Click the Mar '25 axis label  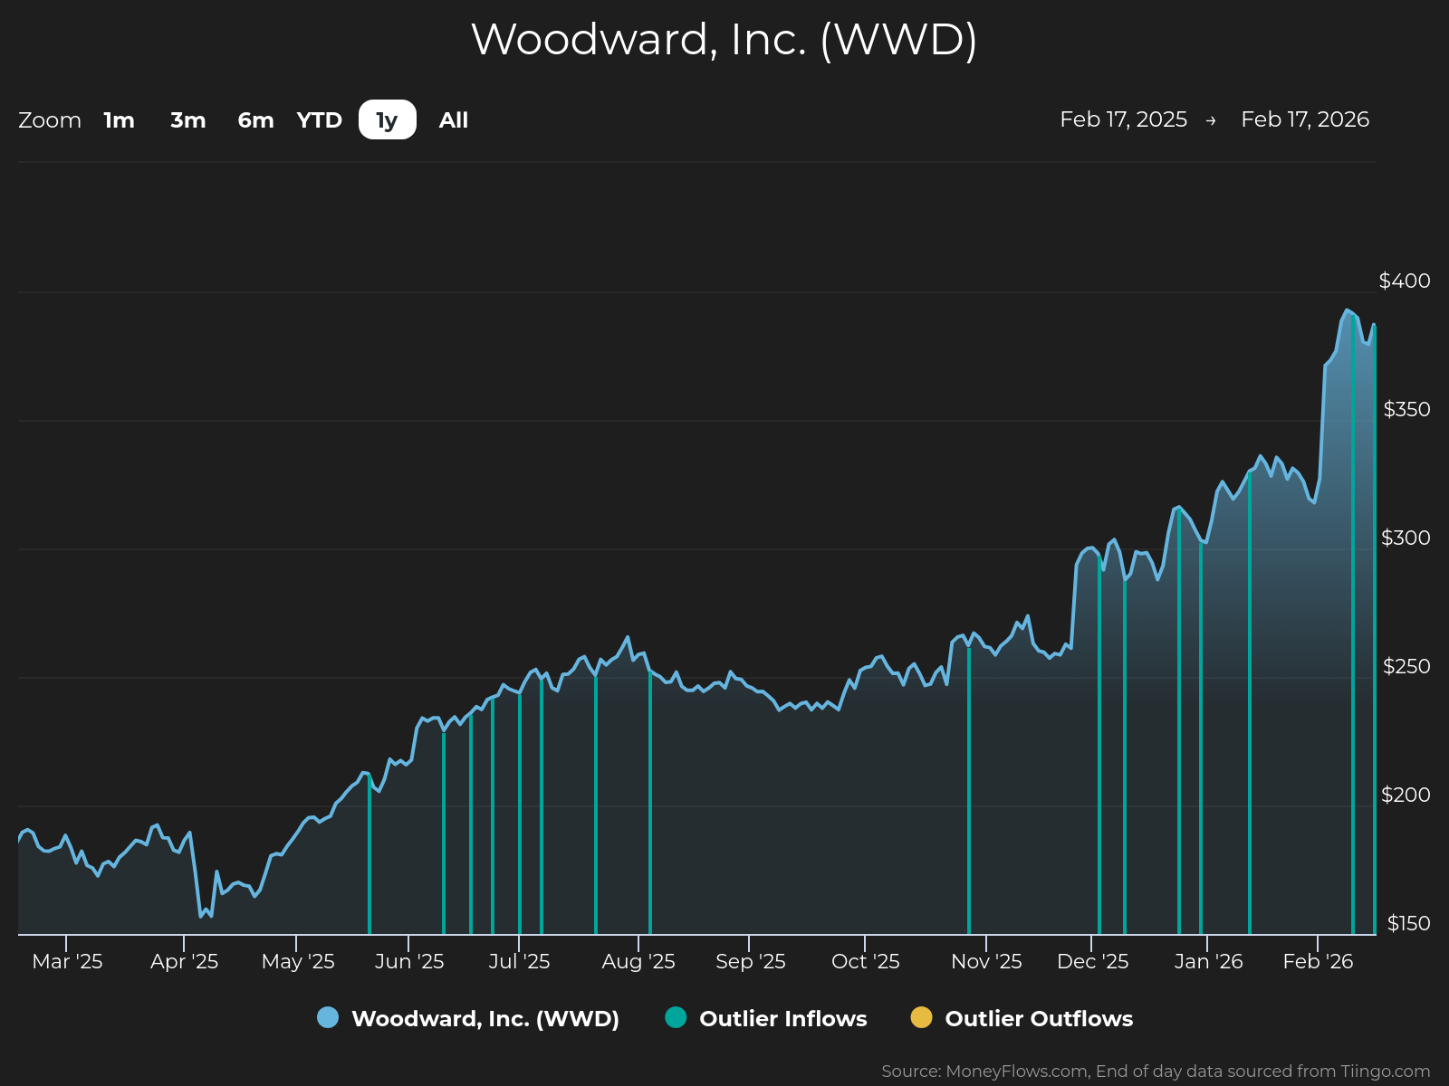67,961
